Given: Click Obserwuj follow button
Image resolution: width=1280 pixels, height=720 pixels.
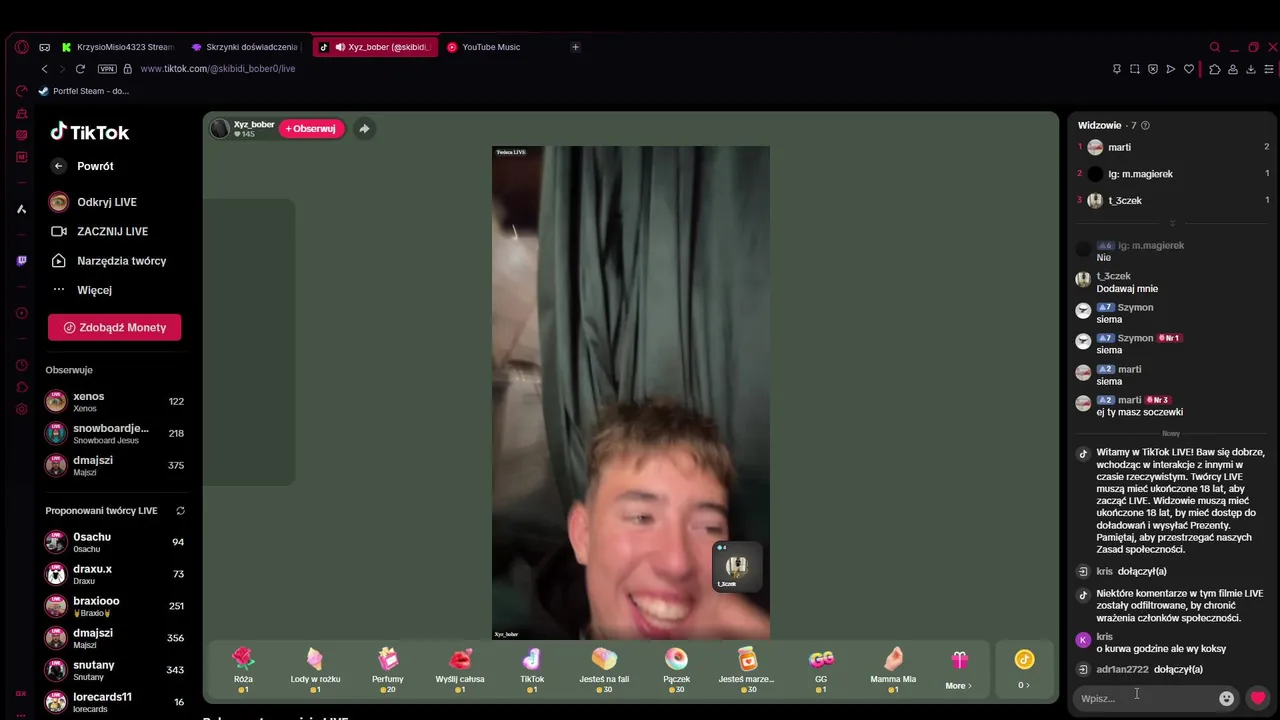Looking at the screenshot, I should pyautogui.click(x=311, y=128).
